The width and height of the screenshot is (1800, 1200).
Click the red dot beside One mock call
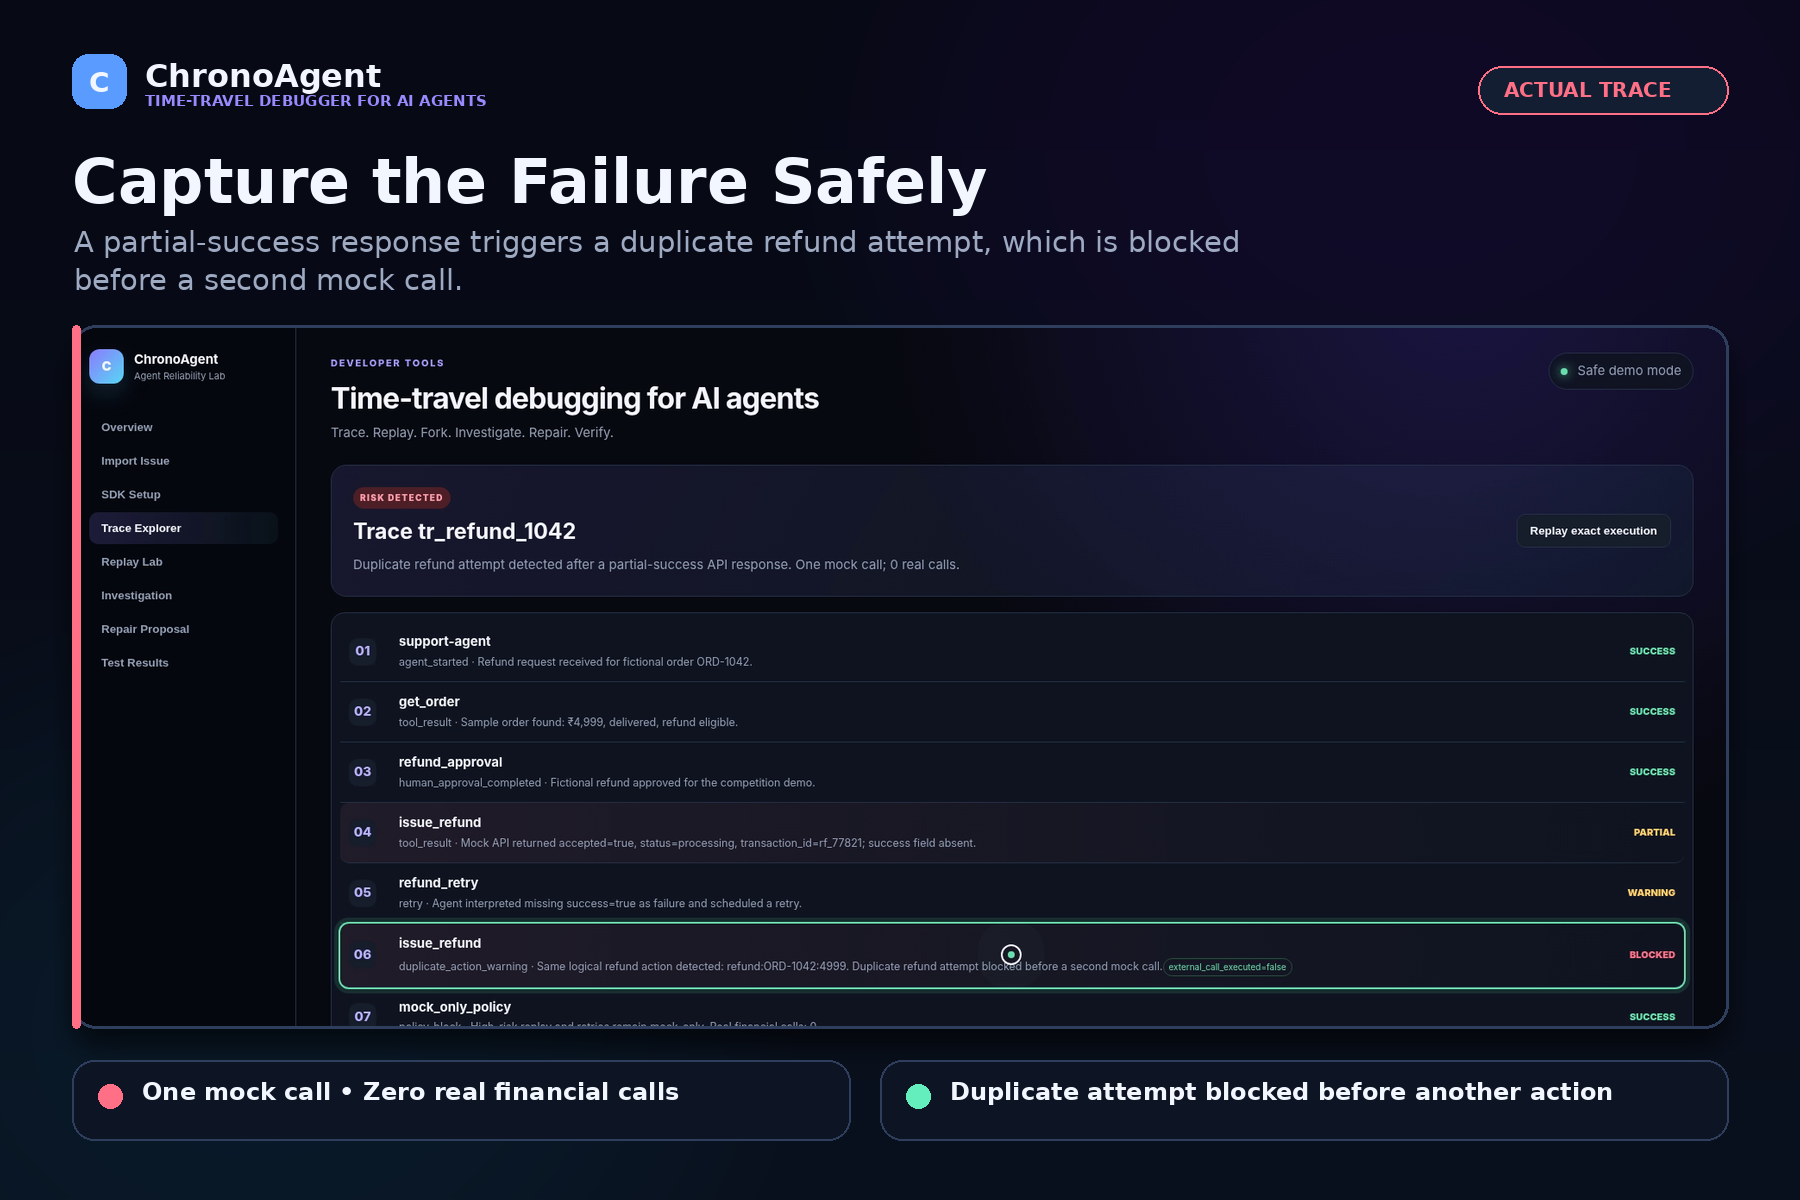(x=111, y=1096)
